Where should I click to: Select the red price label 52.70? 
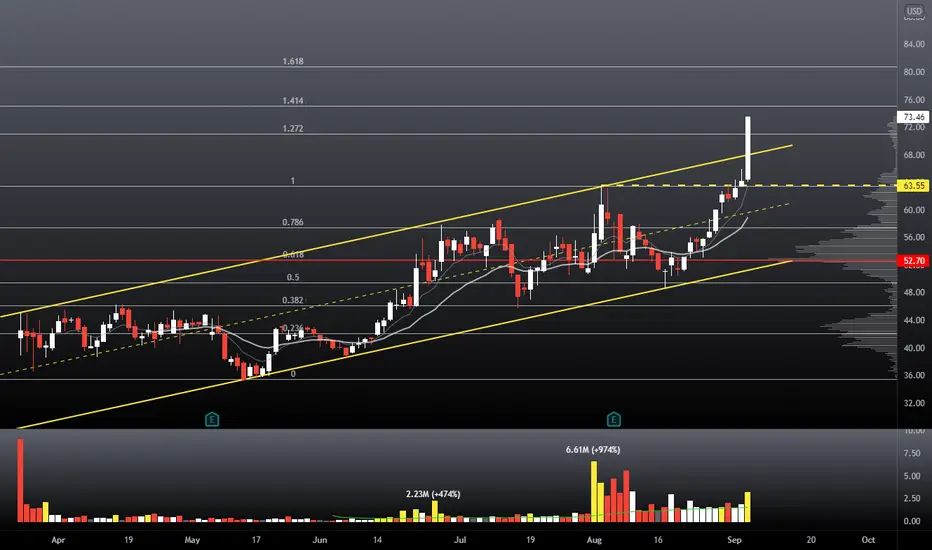[914, 260]
